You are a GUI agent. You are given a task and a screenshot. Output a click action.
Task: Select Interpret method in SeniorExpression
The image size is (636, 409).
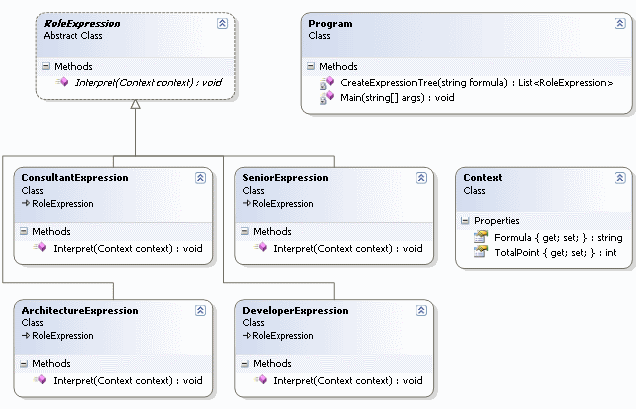click(347, 247)
